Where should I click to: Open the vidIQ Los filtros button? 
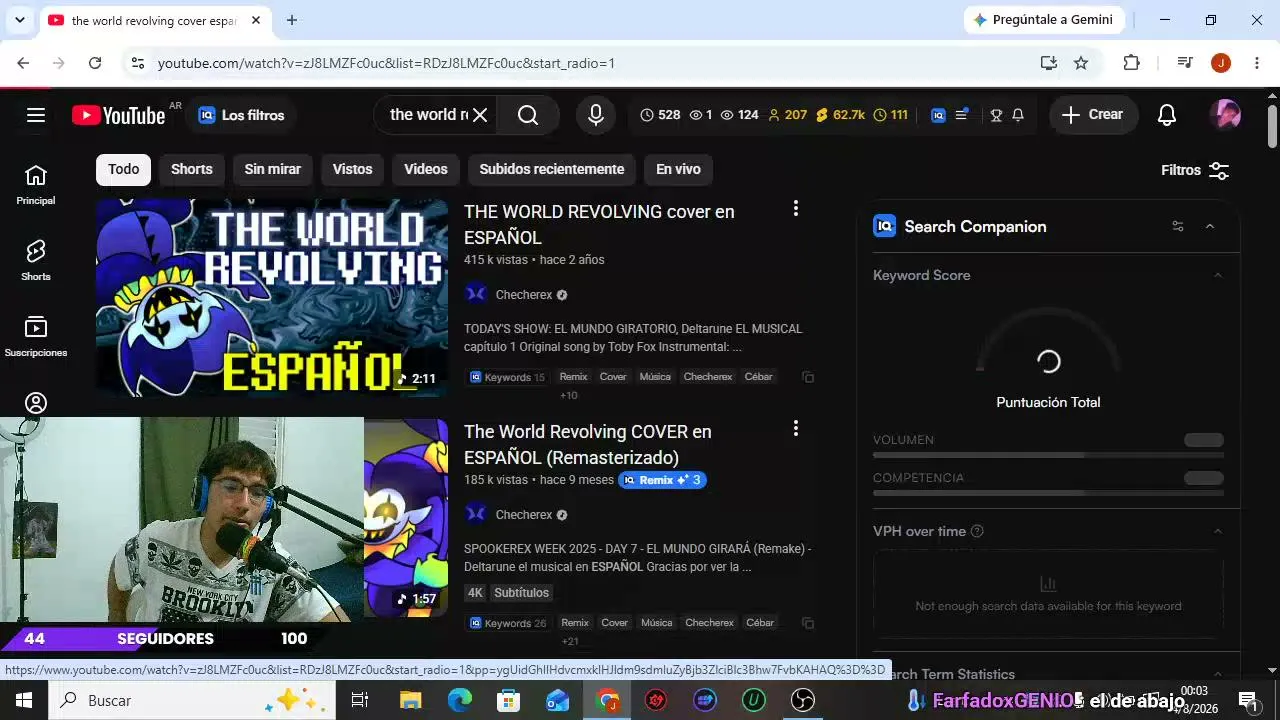click(x=241, y=115)
